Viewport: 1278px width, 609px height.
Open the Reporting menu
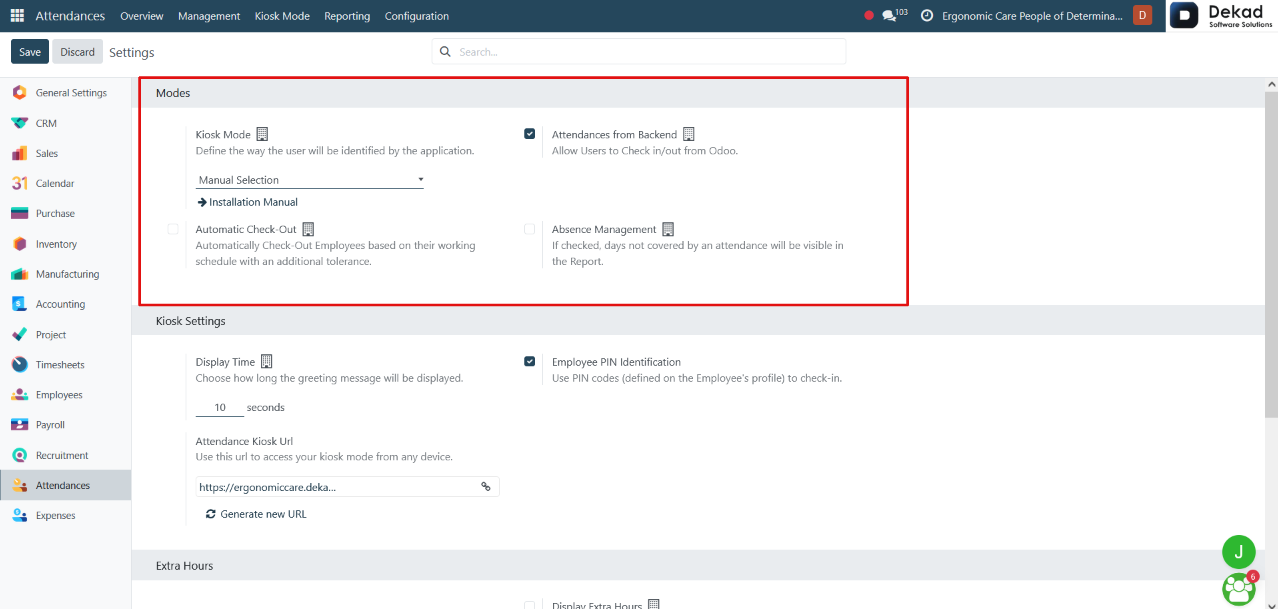pos(347,16)
